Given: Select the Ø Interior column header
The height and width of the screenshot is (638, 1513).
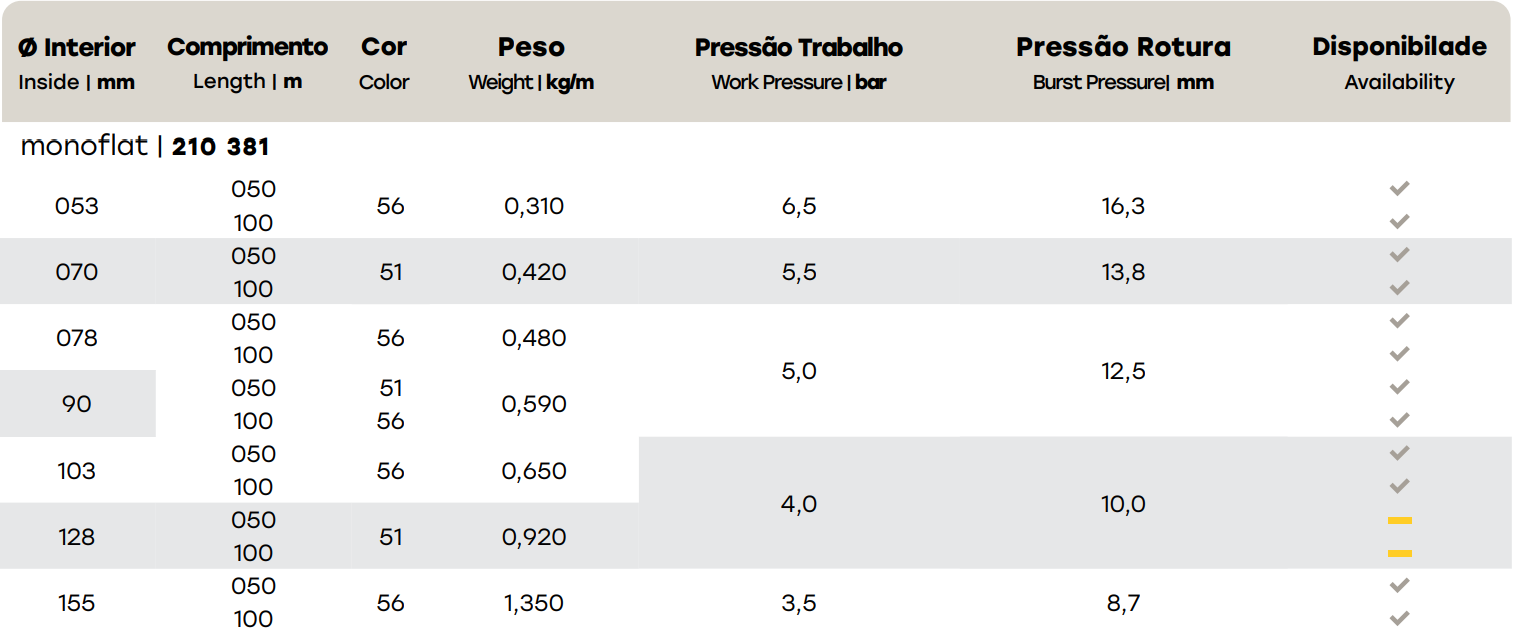Looking at the screenshot, I should pos(77,64).
